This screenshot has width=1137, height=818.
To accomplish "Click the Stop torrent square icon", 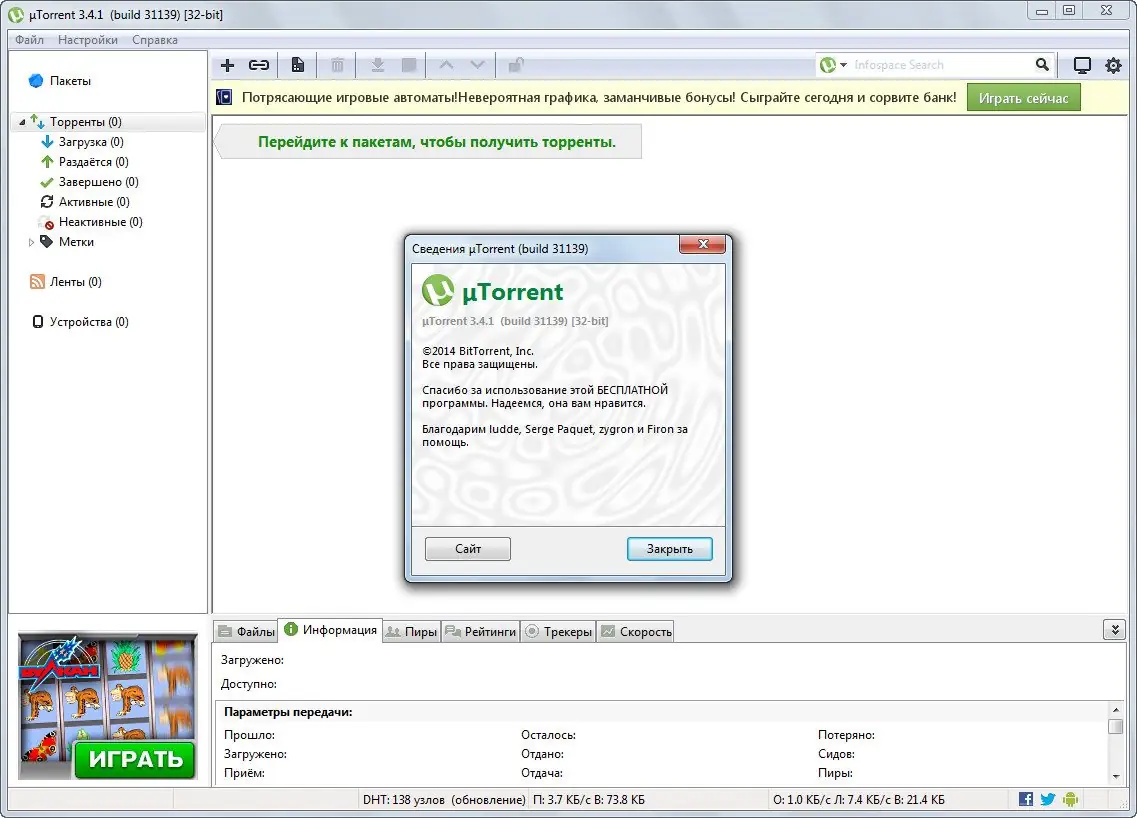I will [409, 65].
